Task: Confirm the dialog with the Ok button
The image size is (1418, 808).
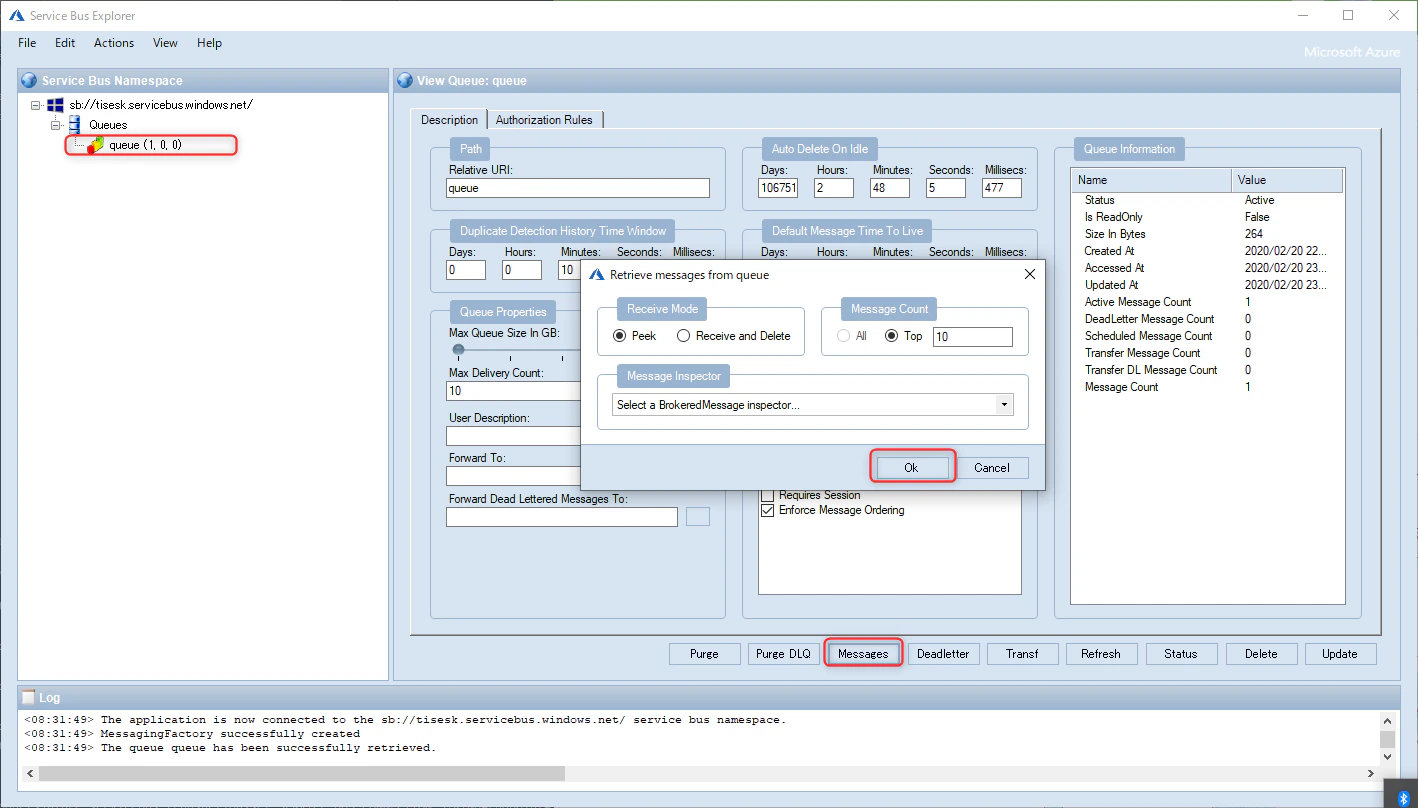Action: click(911, 467)
